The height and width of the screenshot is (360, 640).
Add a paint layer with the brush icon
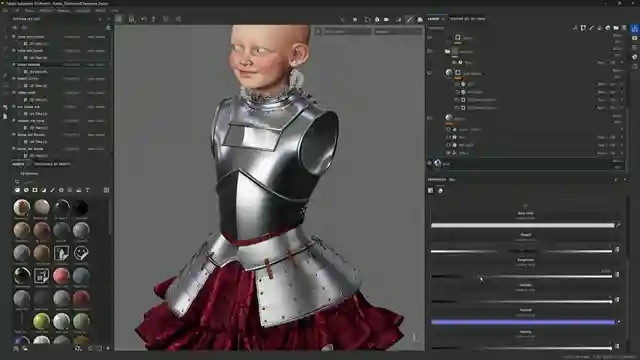pos(591,28)
